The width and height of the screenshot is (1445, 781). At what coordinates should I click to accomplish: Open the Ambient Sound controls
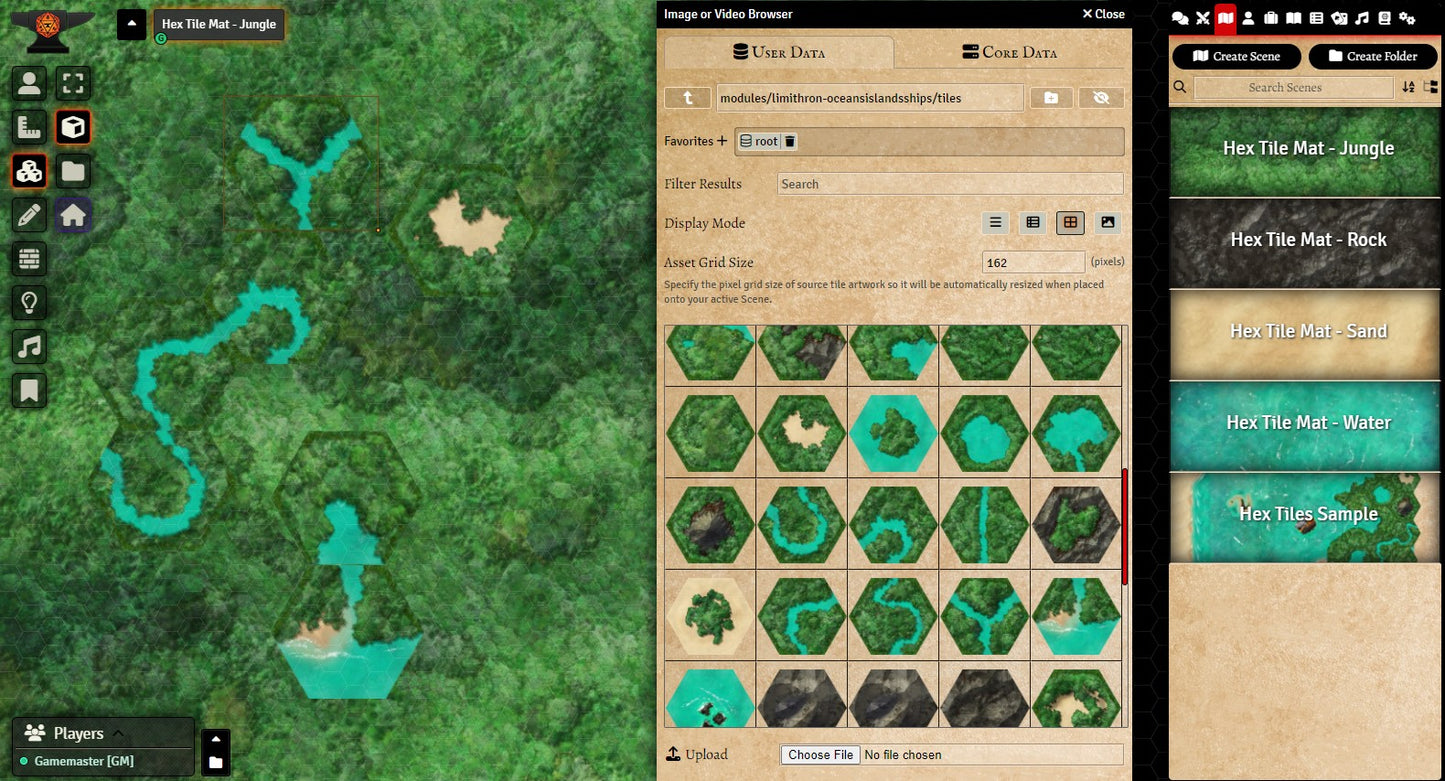pos(29,347)
